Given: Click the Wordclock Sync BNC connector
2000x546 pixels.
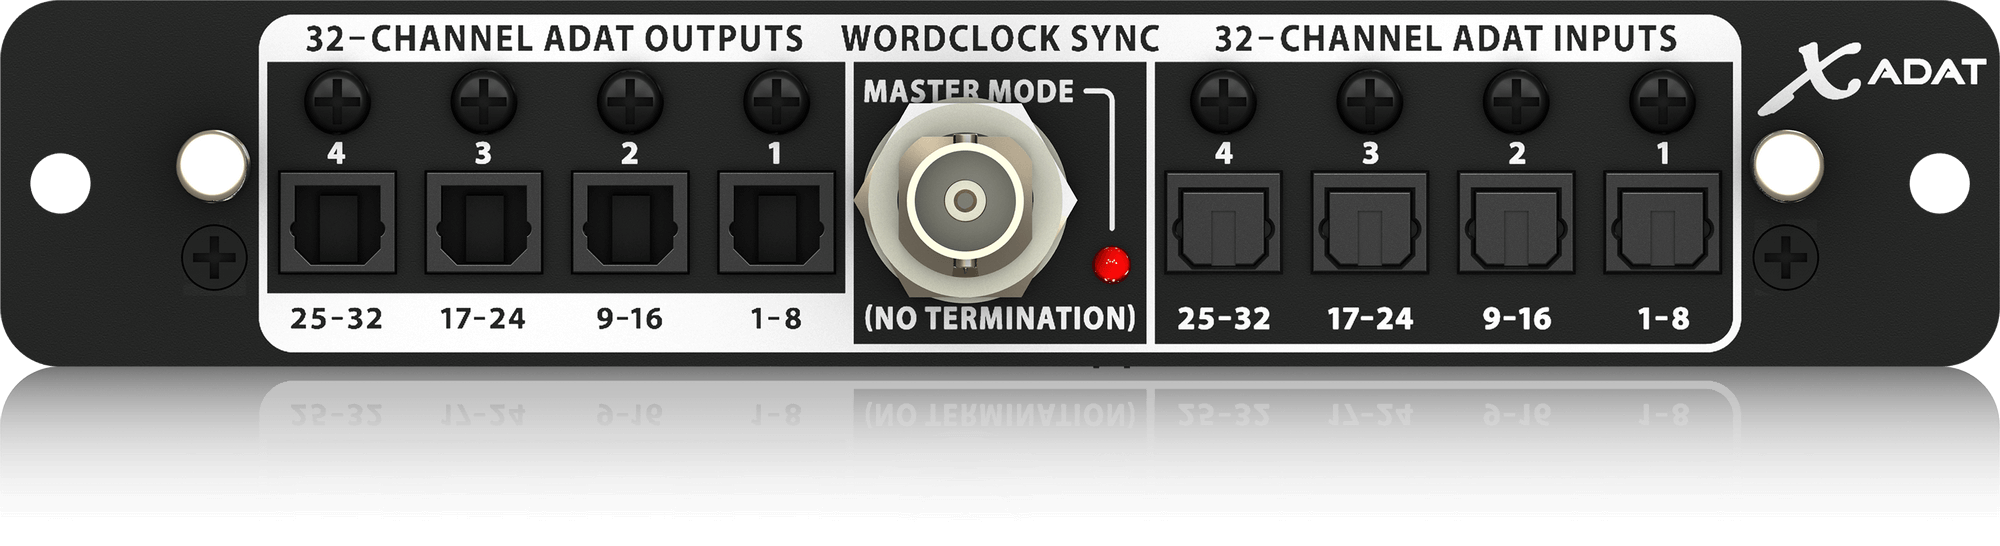Looking at the screenshot, I should point(965,200).
